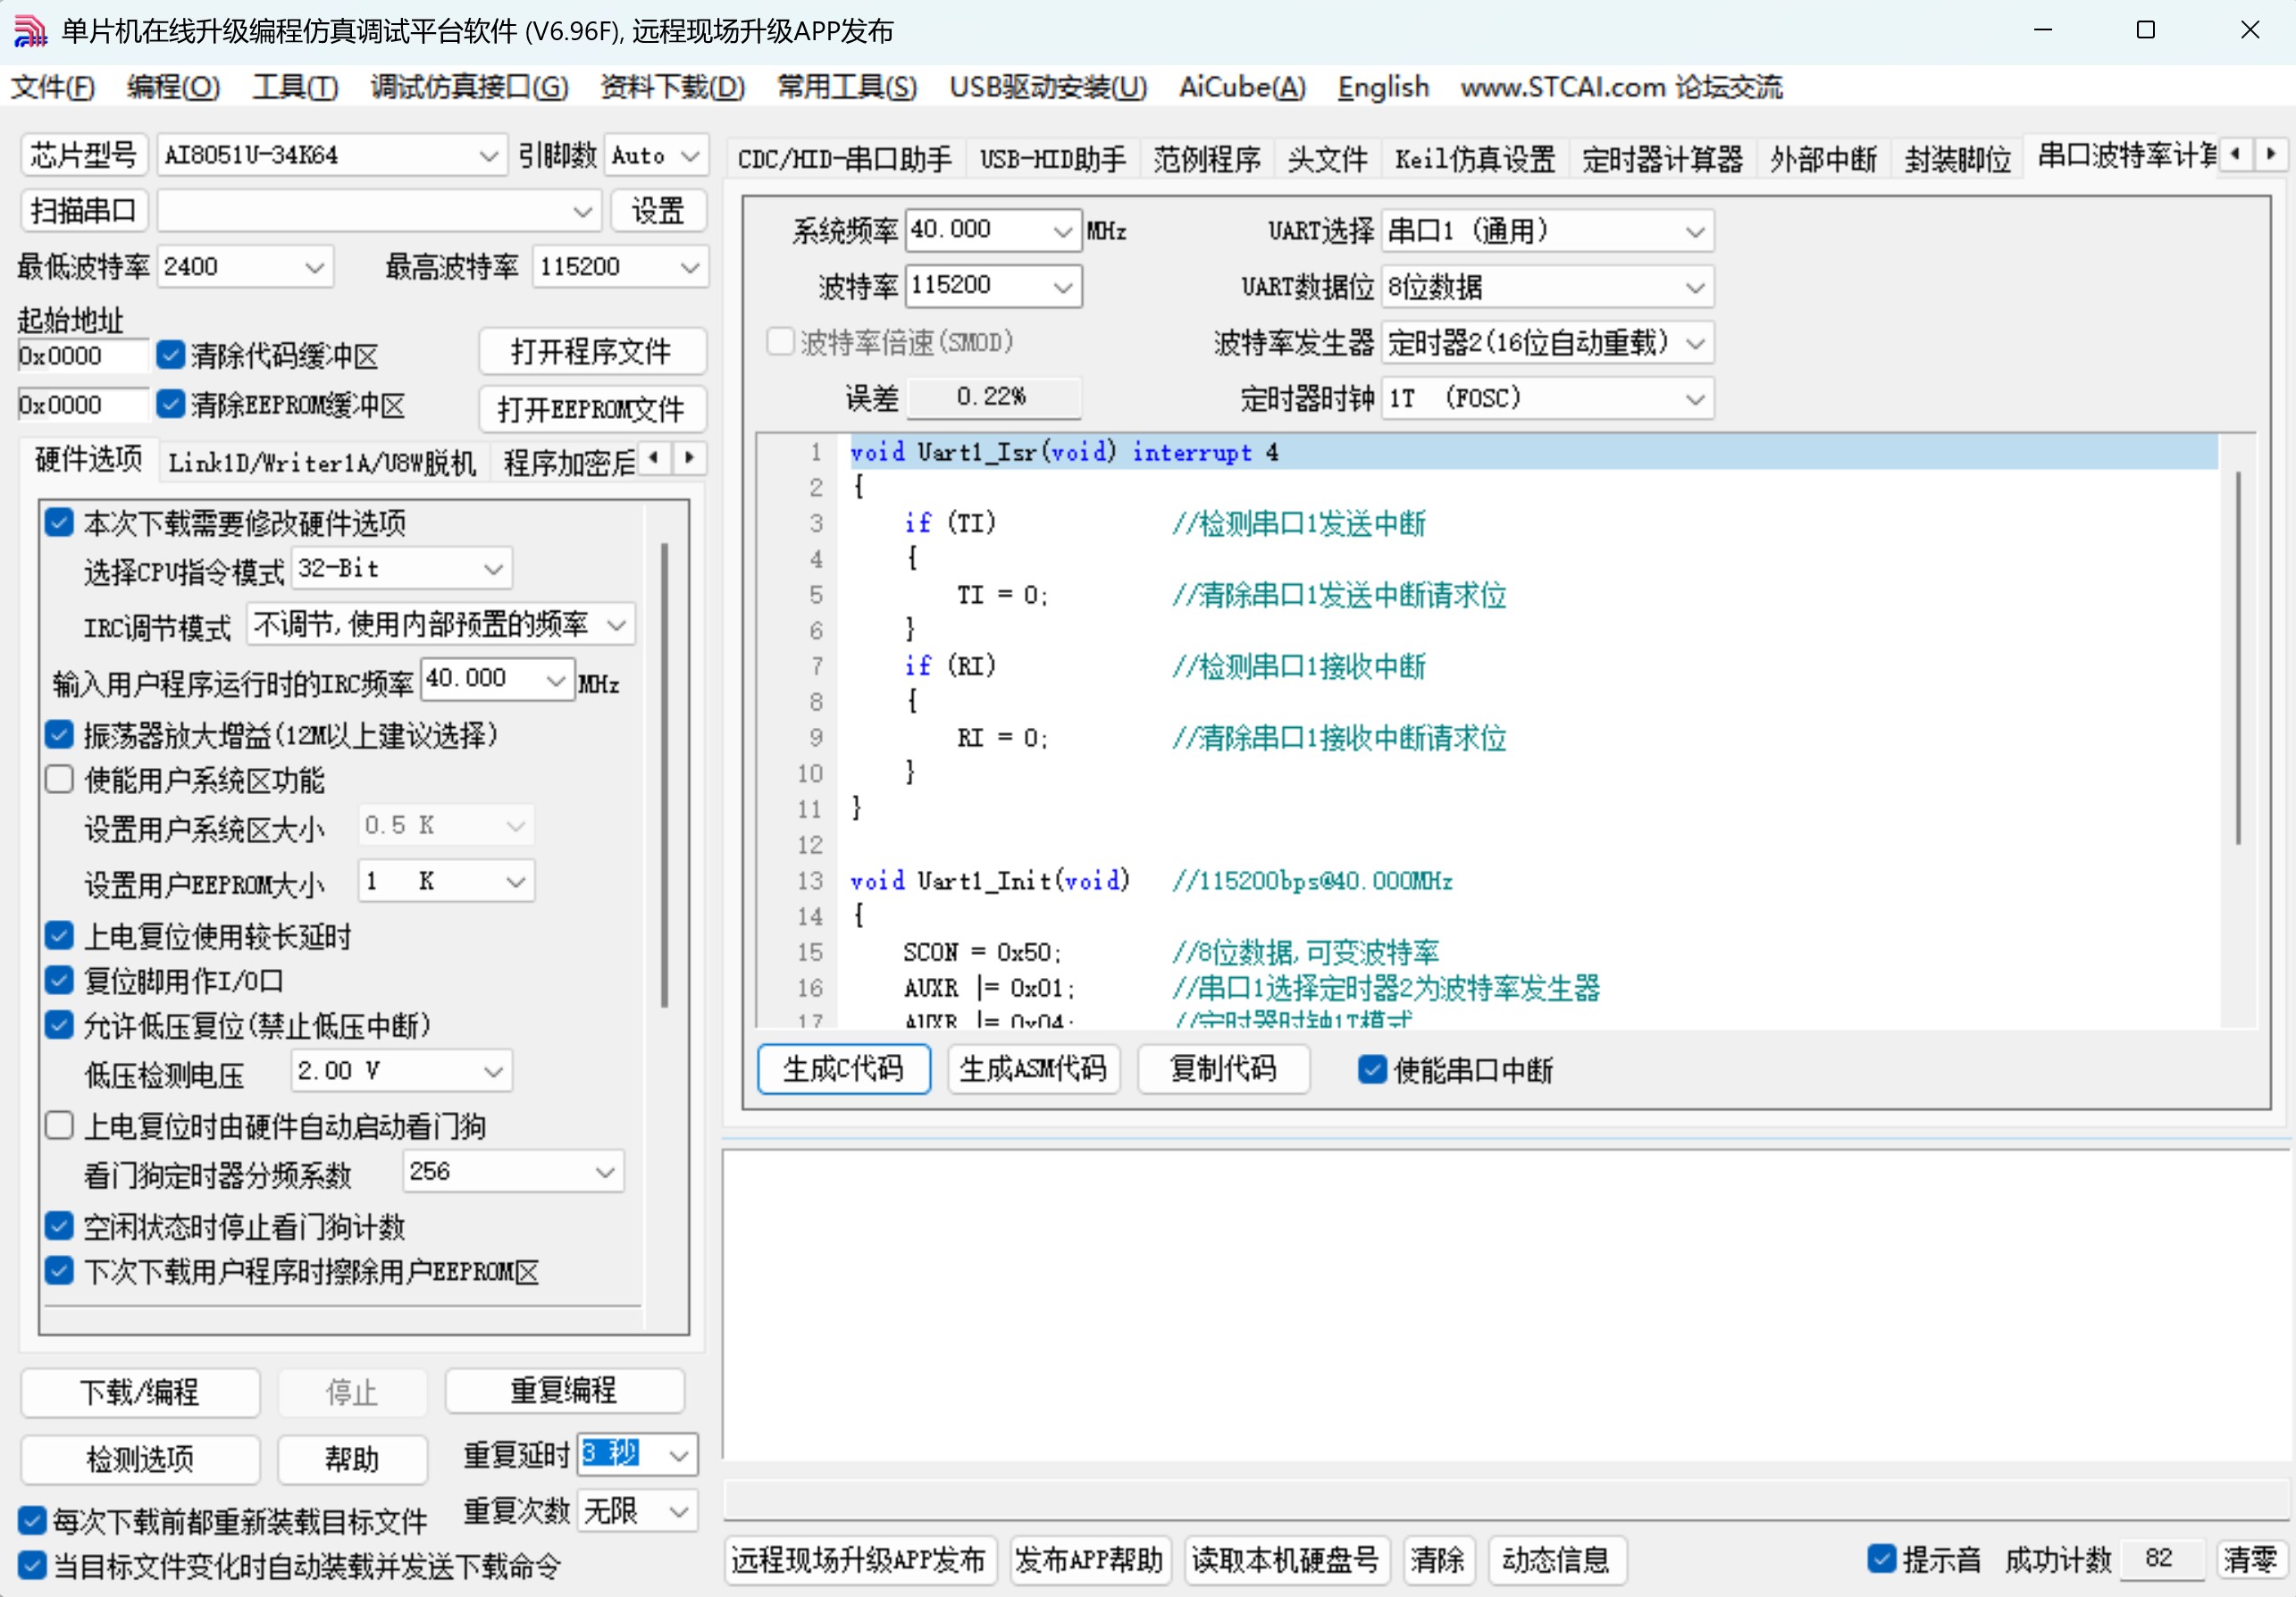Click the right arrow to scroll the tab strip
The width and height of the screenshot is (2296, 1597).
coord(2272,156)
